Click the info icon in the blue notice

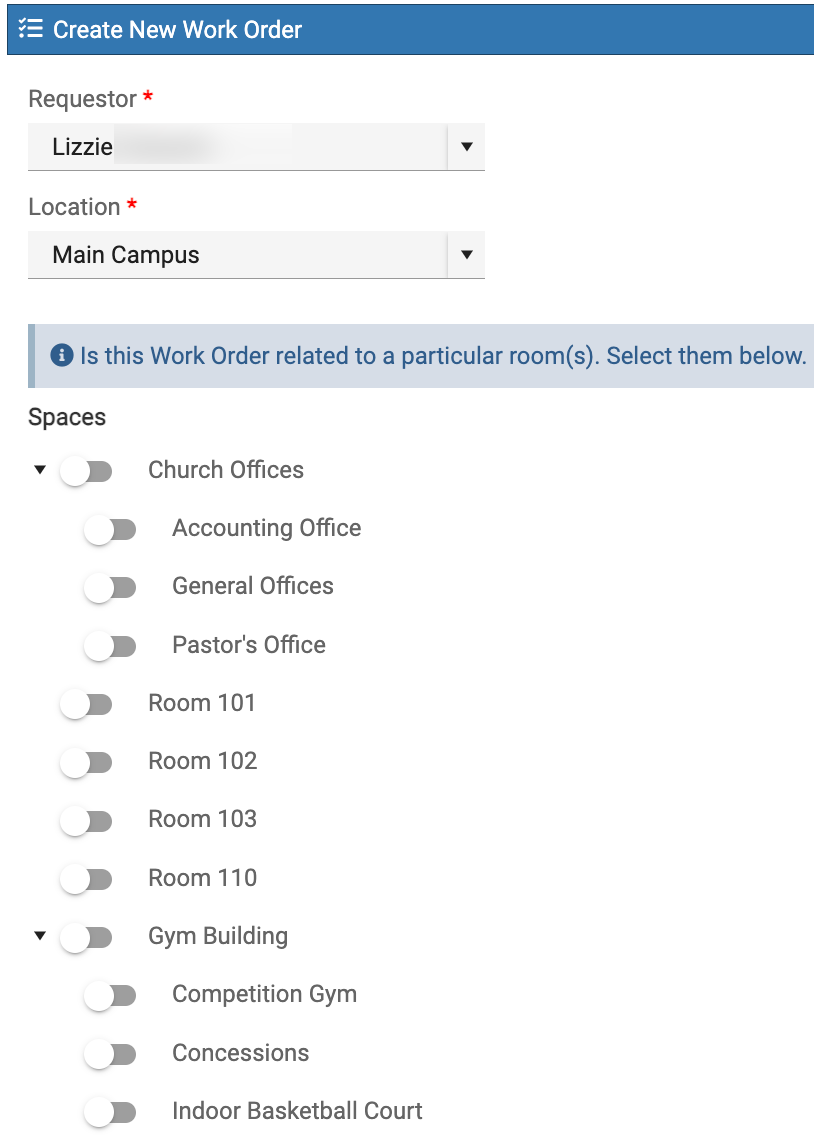coord(62,355)
